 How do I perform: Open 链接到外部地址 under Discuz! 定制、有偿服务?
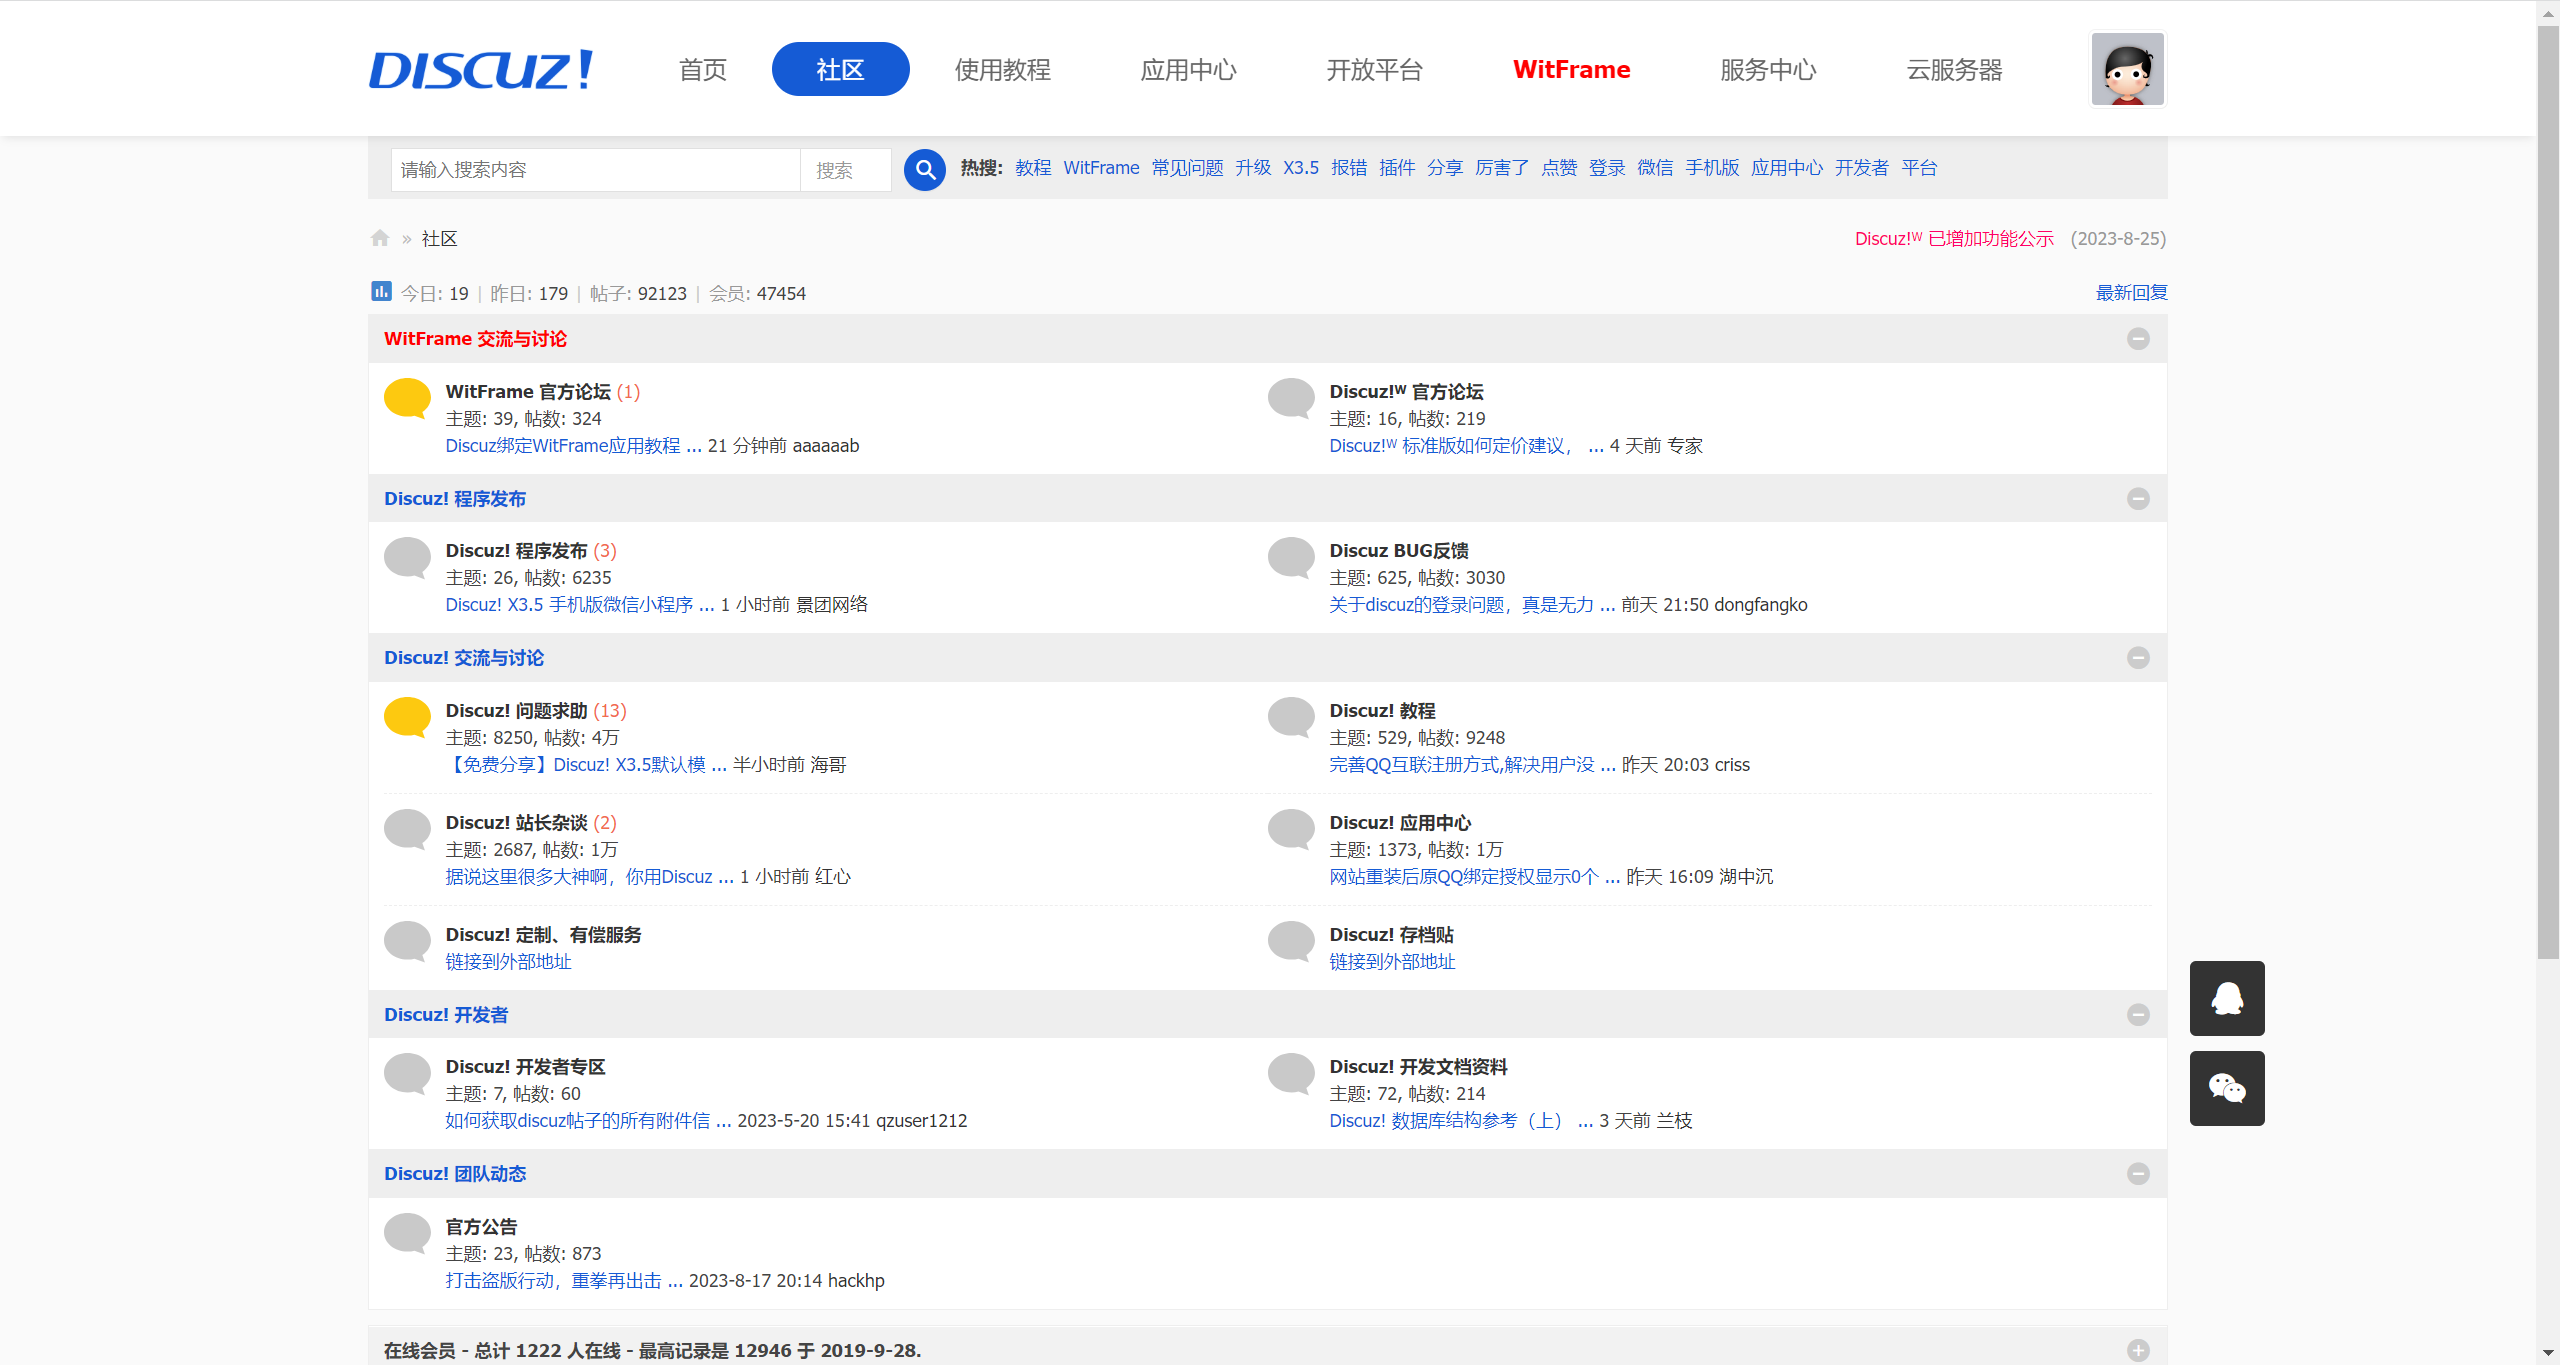[x=508, y=962]
